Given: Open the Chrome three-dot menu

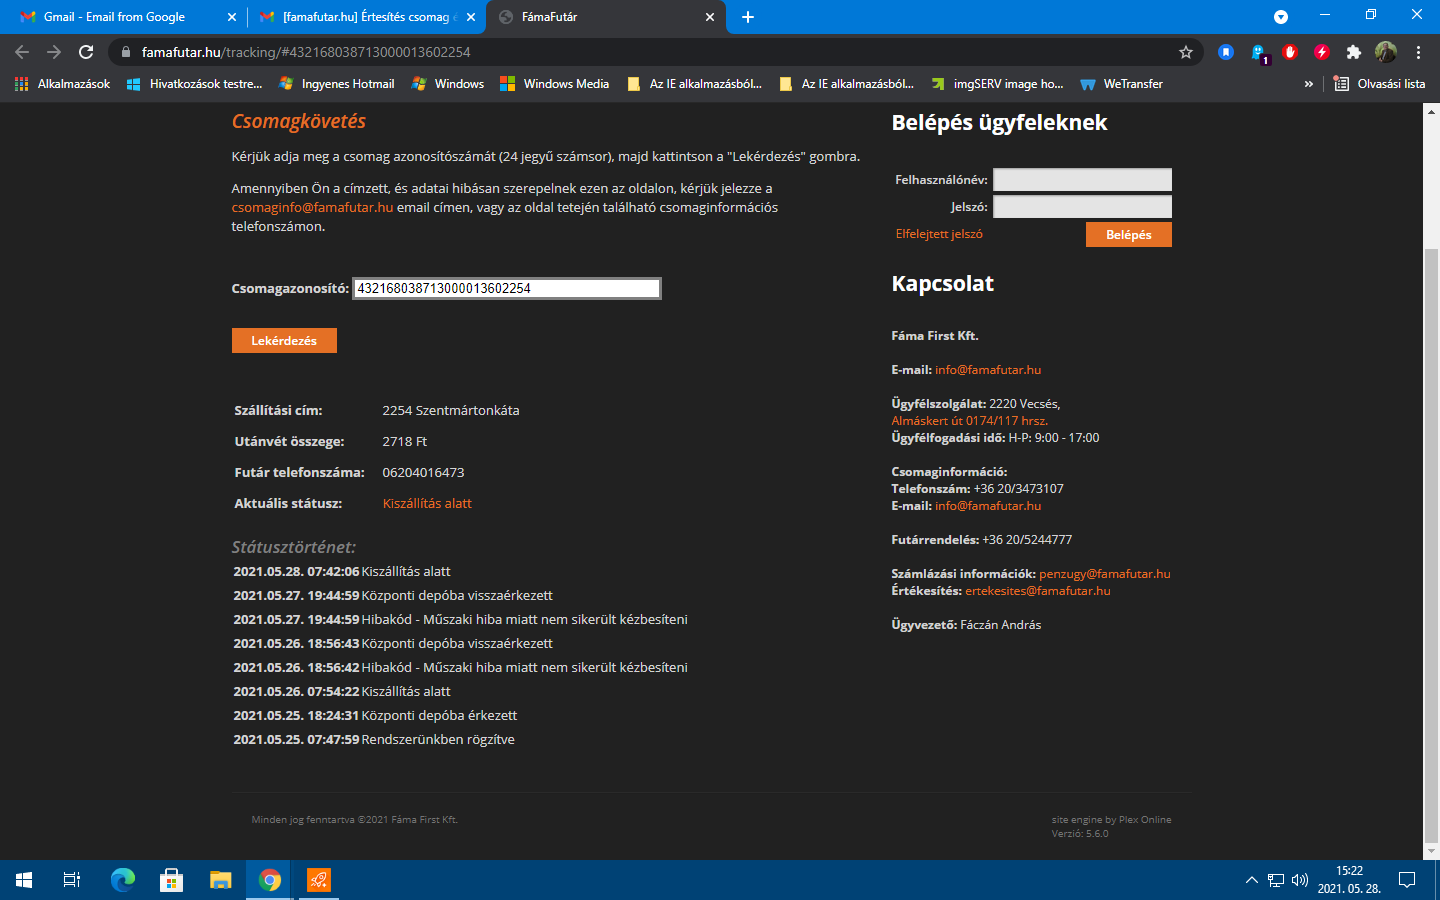Looking at the screenshot, I should [x=1418, y=52].
